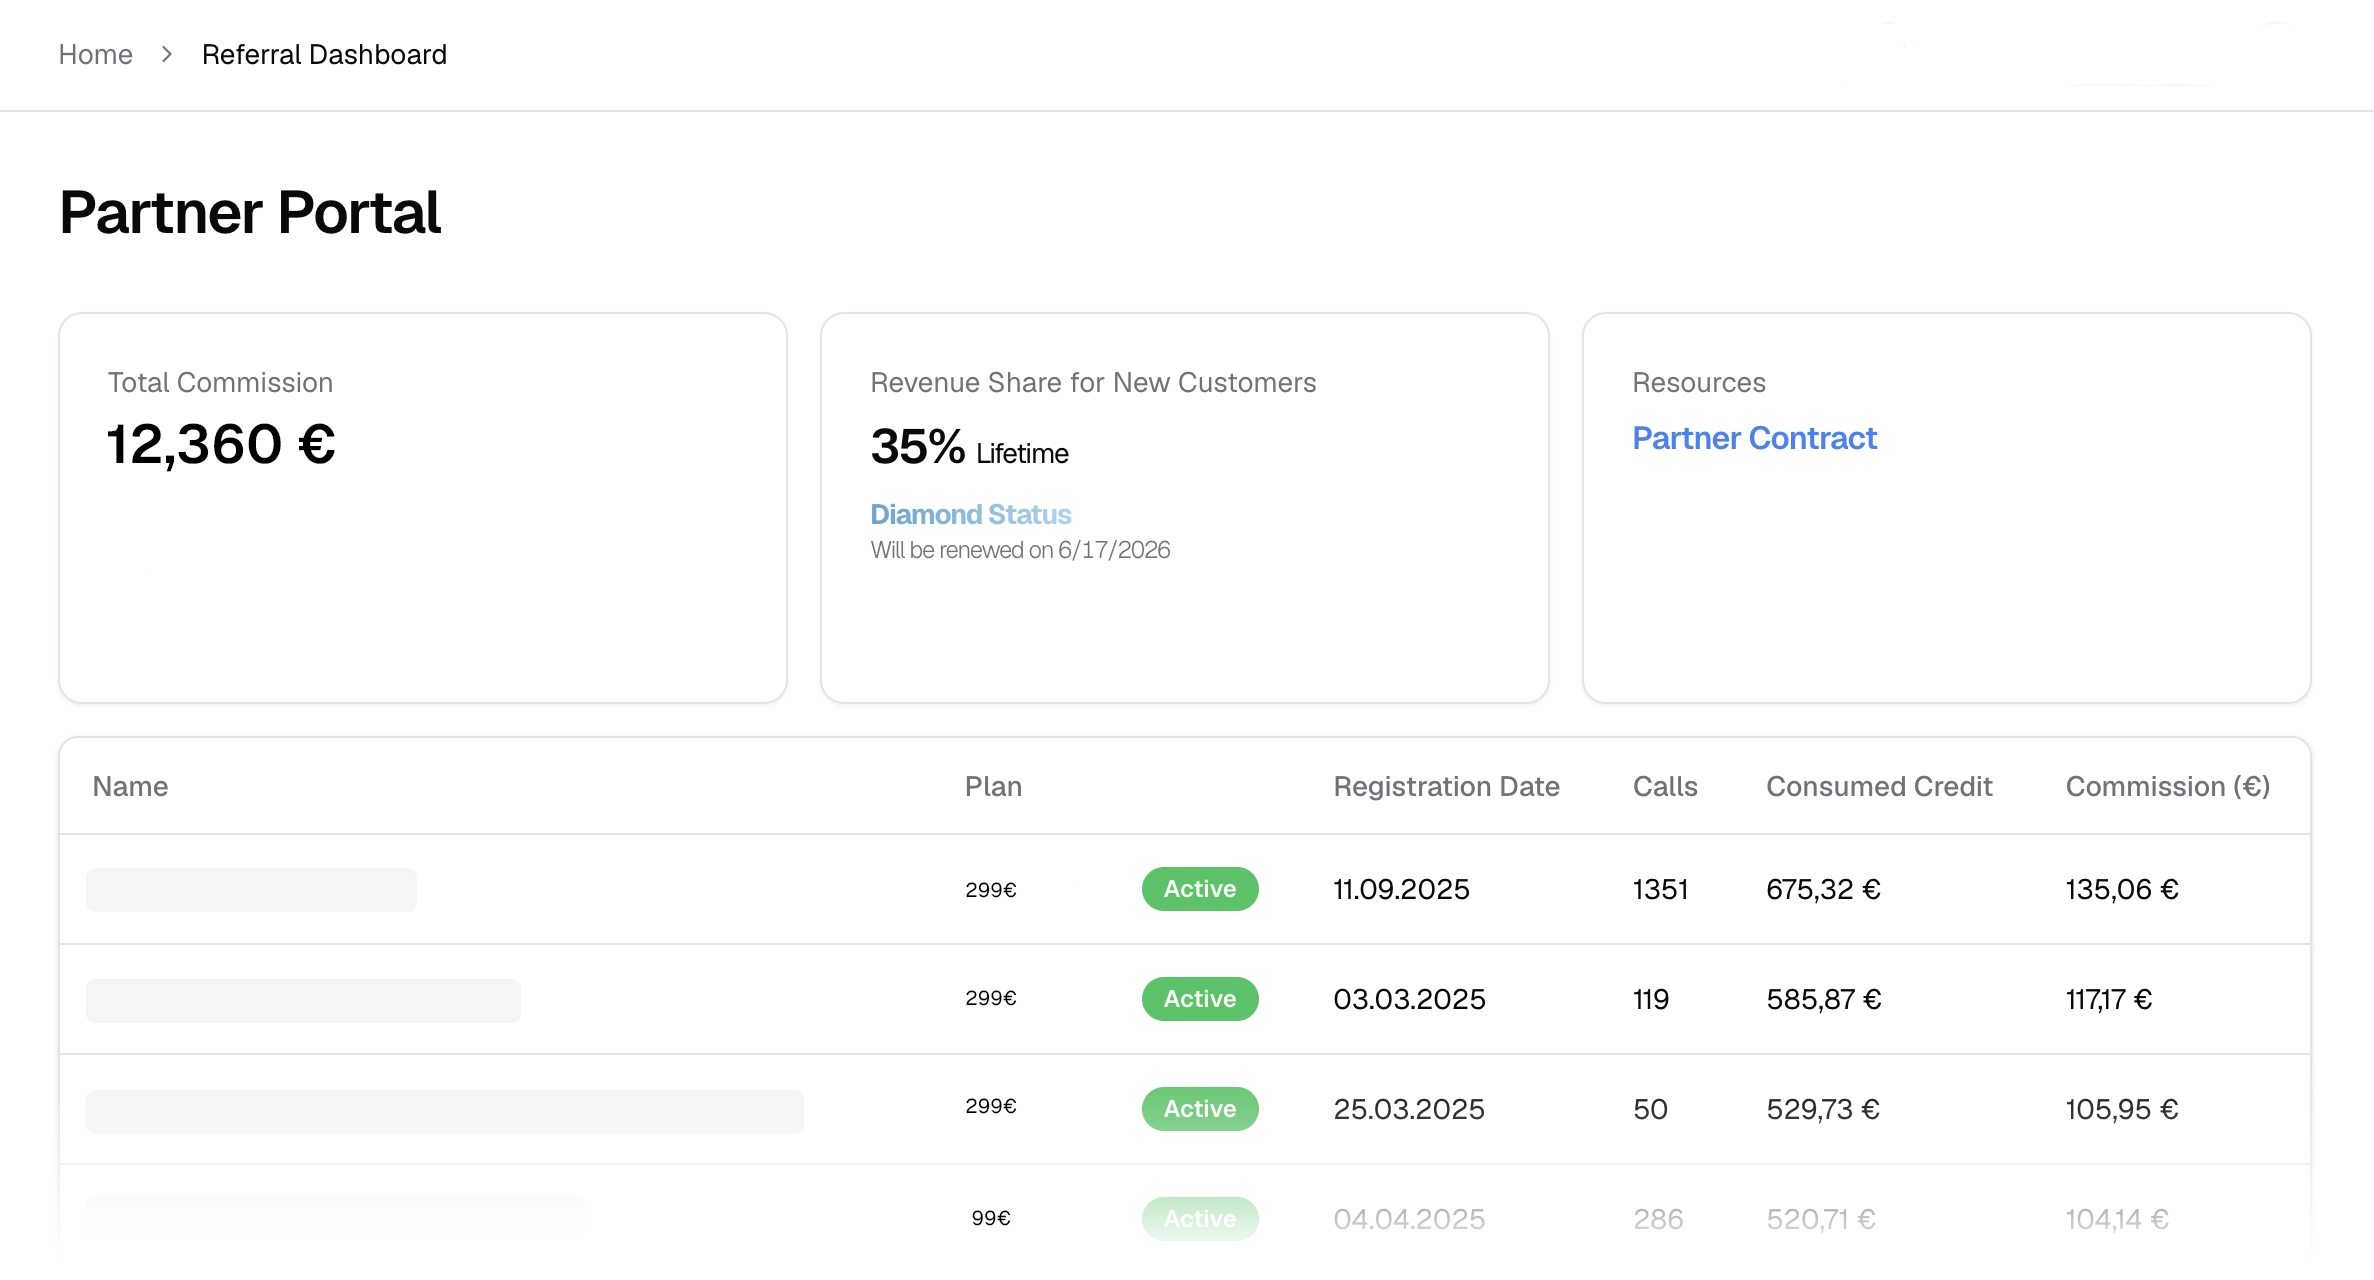The width and height of the screenshot is (2374, 1280).
Task: Click Active badge for 11.09.2025 row
Action: coord(1199,889)
